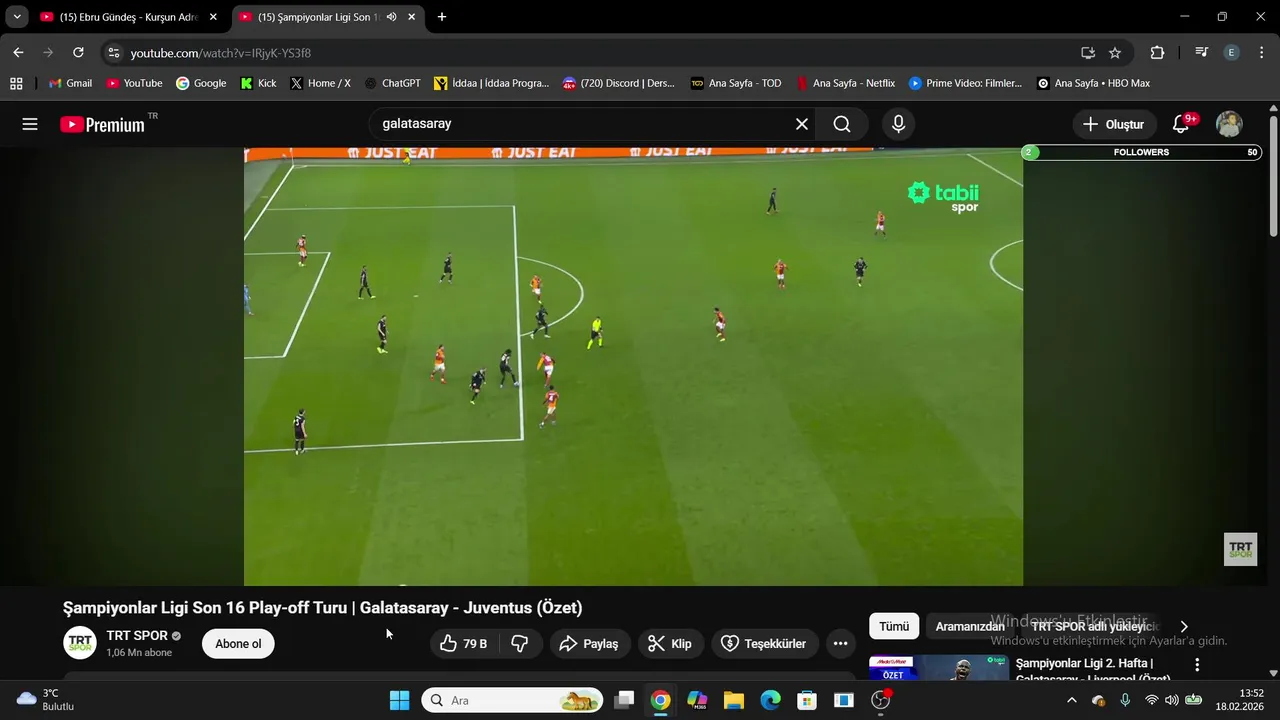Start voice search with the microphone
Screen dimensions: 1280x720
pos(898,124)
